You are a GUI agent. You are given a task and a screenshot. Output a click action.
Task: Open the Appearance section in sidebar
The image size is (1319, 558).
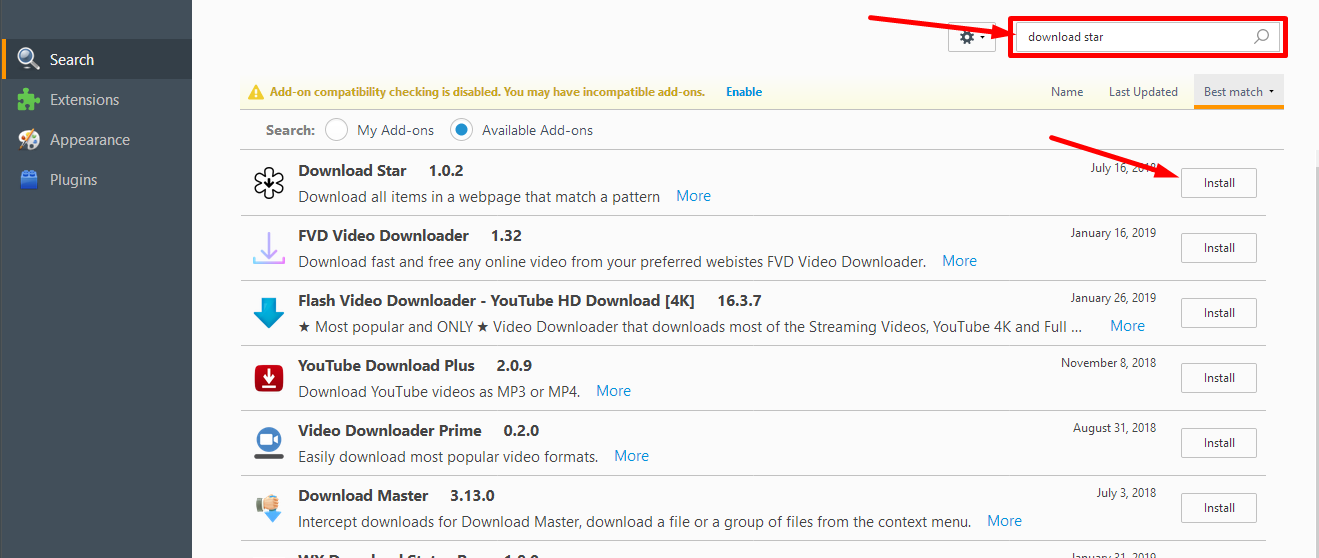(x=96, y=140)
